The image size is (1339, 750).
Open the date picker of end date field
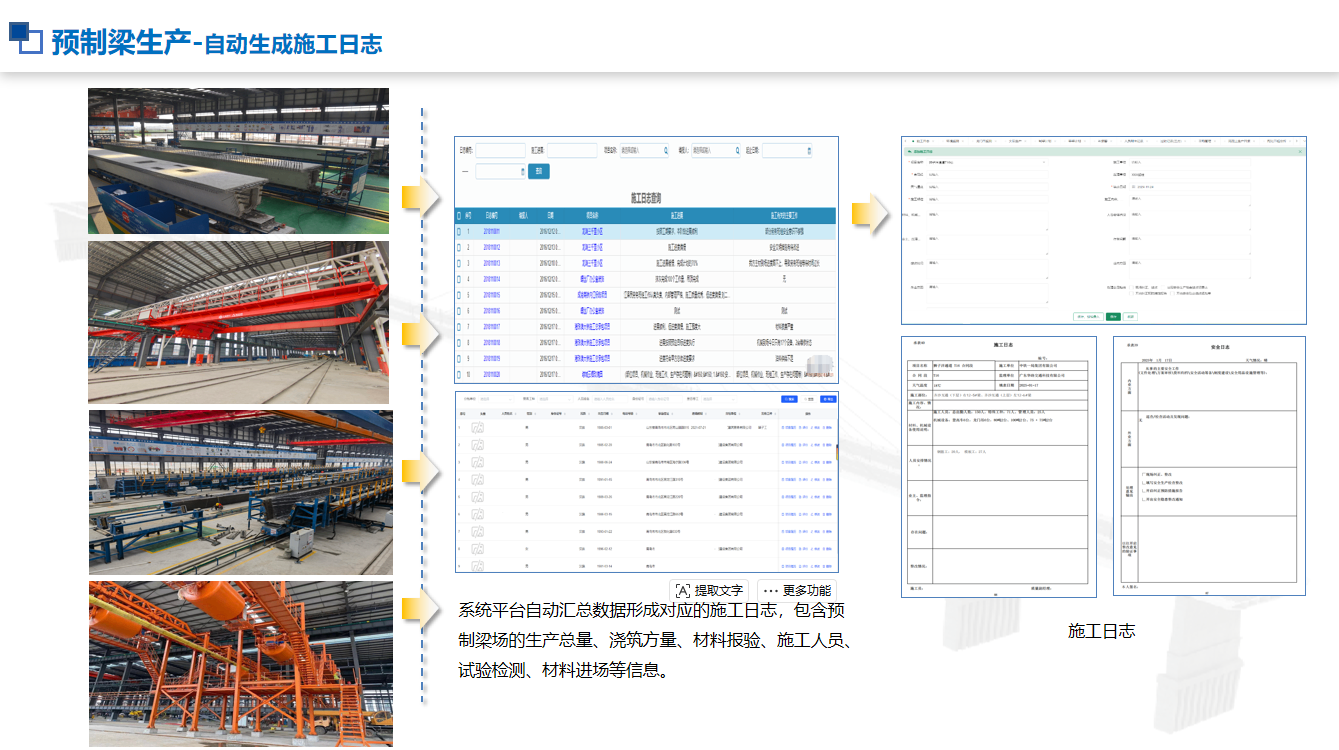pos(523,172)
